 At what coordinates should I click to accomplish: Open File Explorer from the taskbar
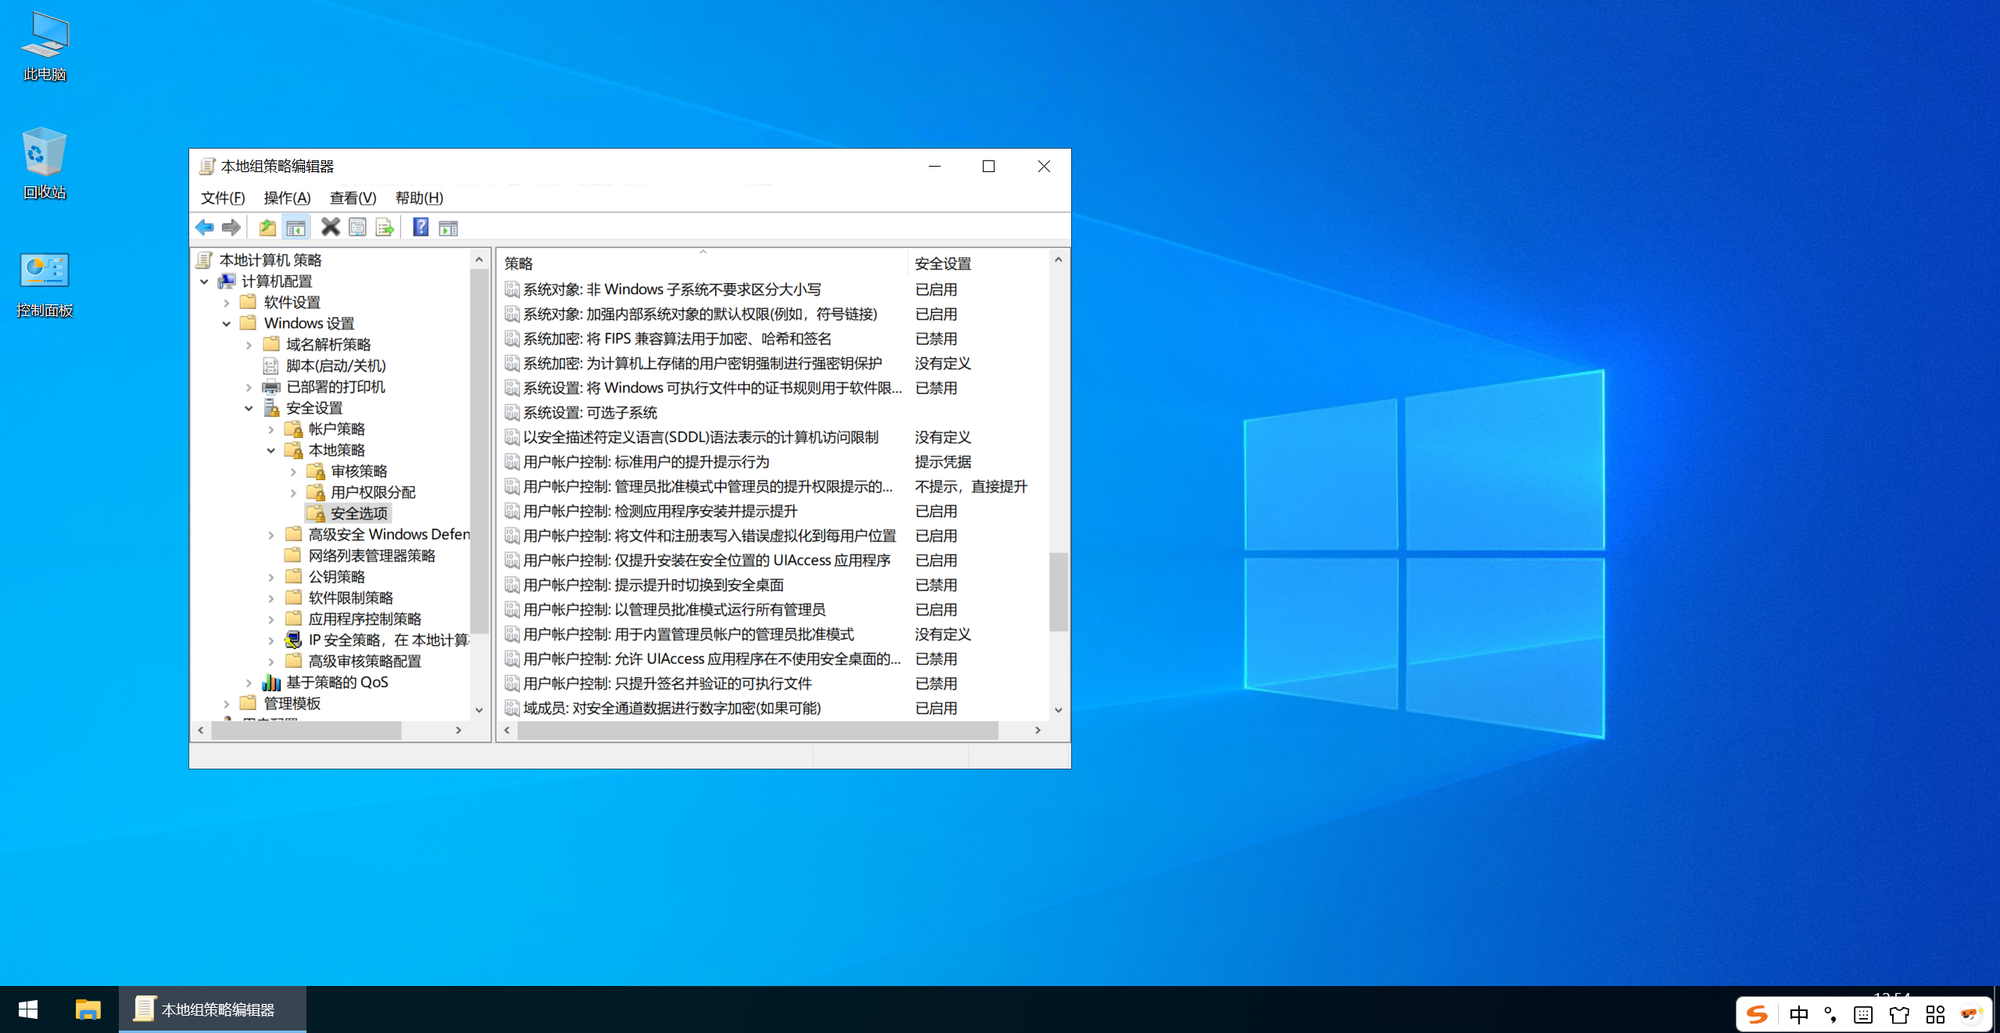click(x=88, y=1010)
